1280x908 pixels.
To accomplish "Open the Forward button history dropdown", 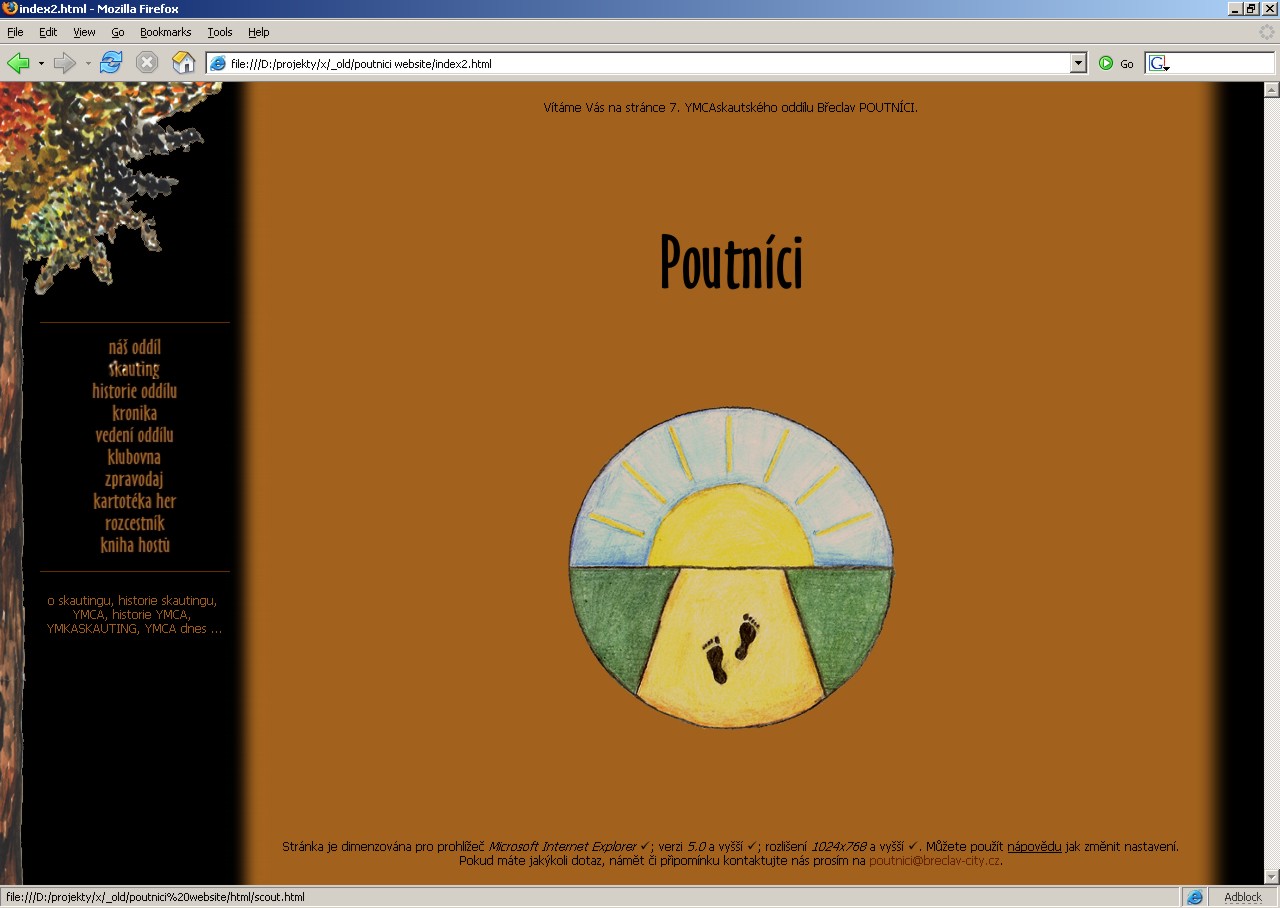I will pos(88,64).
